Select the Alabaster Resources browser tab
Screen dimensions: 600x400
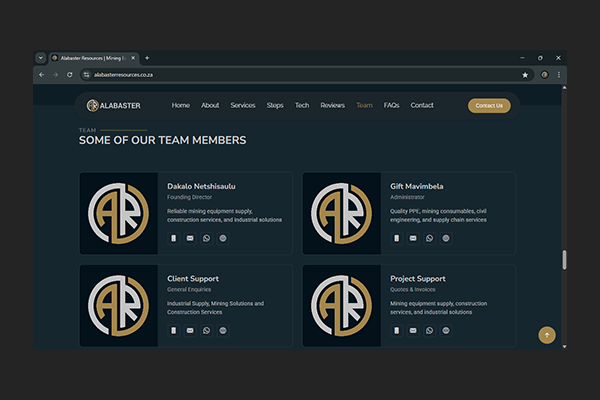point(94,58)
